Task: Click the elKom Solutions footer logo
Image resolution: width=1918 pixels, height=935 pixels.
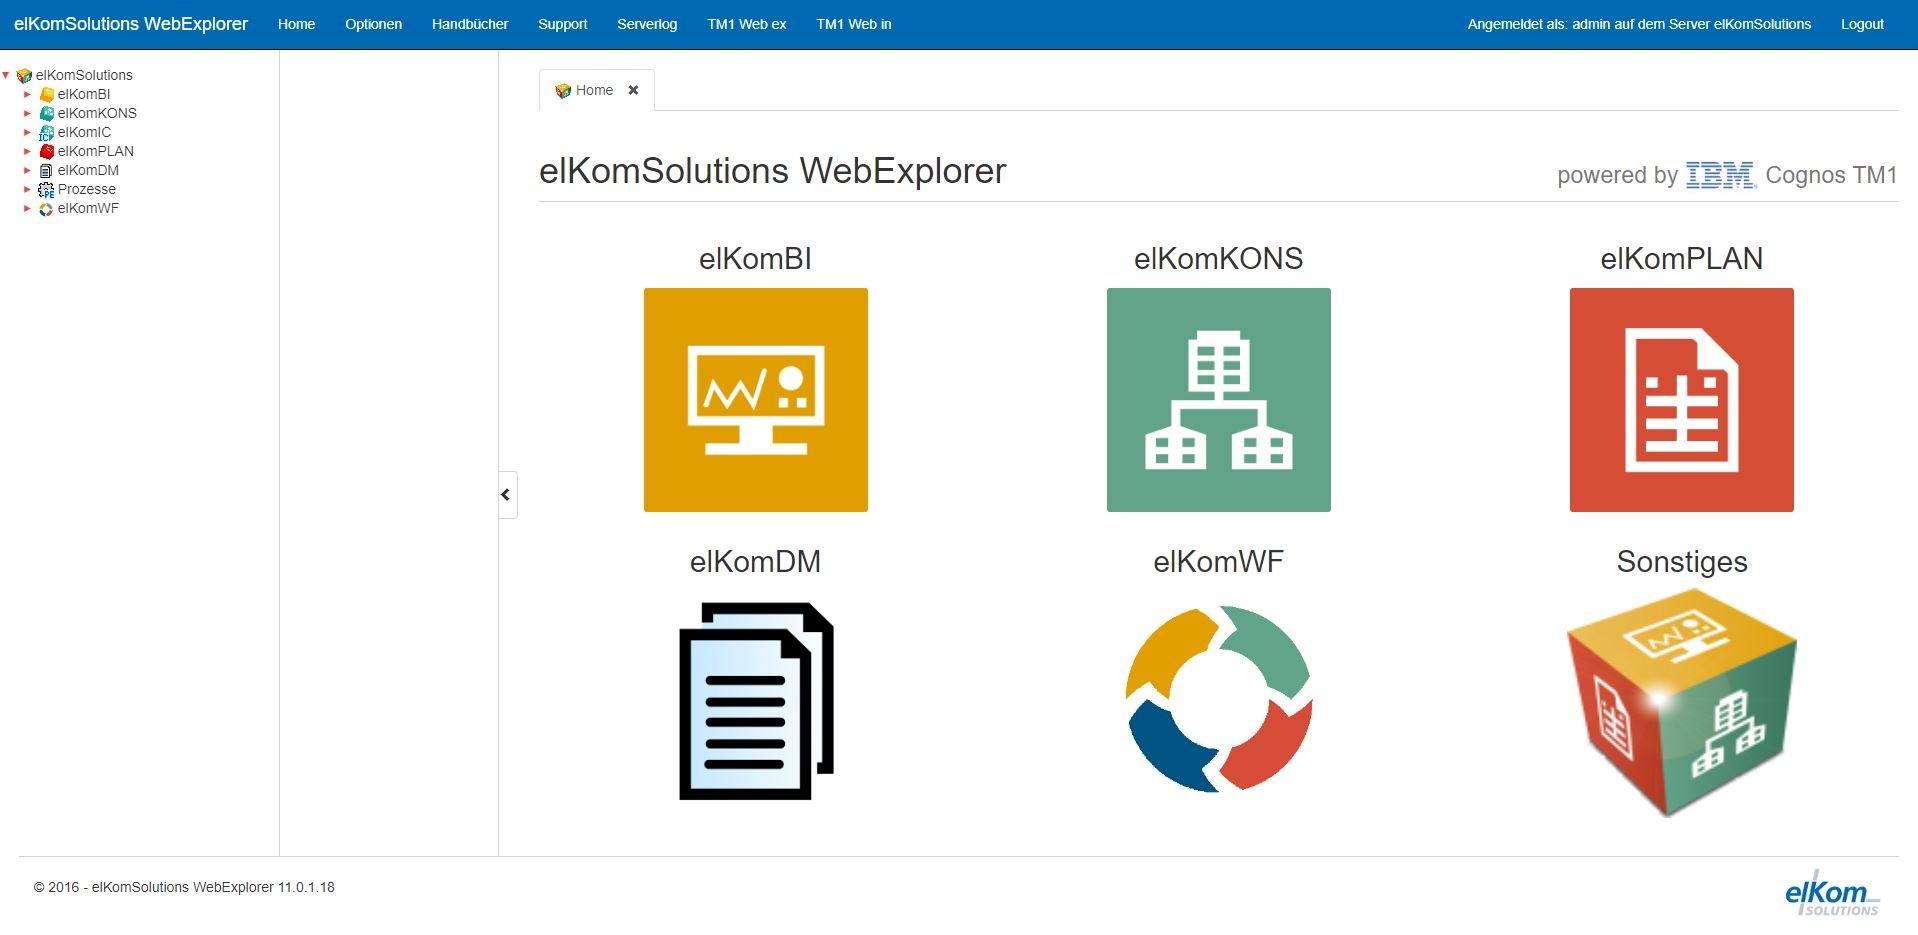Action: [1831, 893]
